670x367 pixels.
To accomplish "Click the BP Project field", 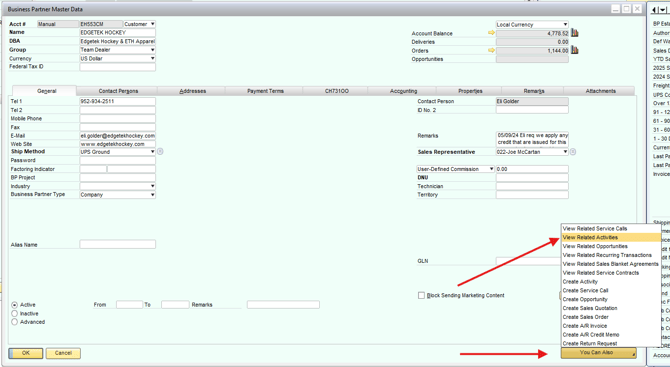I will pos(118,178).
